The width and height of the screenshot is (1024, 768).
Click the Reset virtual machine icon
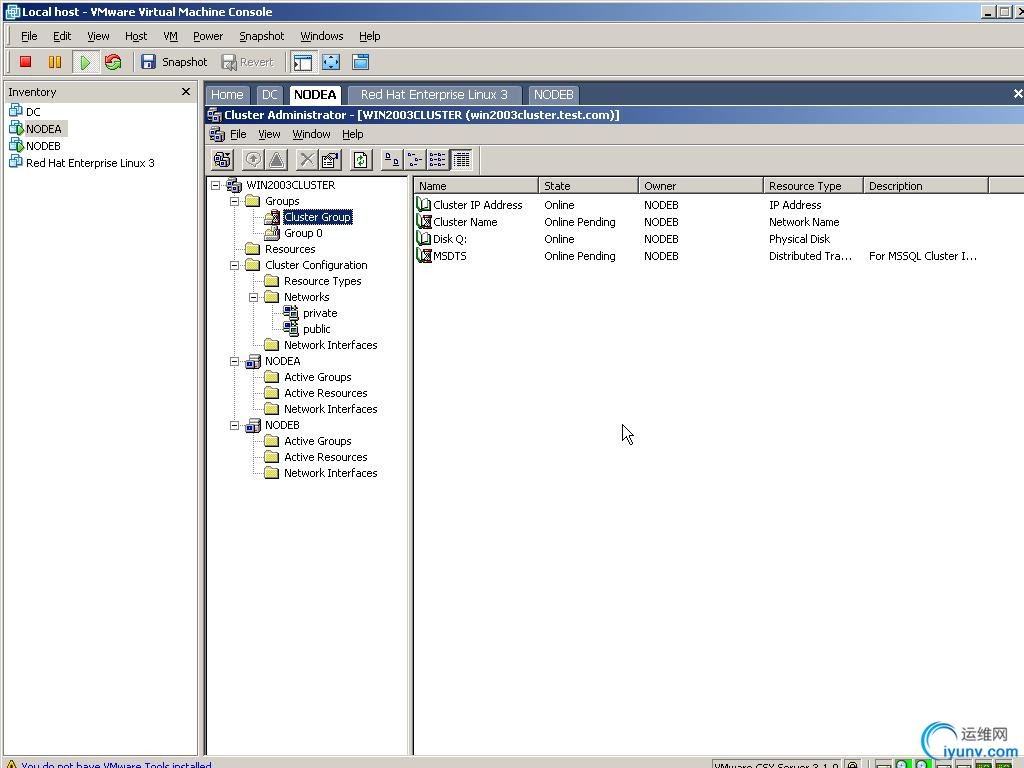click(113, 62)
